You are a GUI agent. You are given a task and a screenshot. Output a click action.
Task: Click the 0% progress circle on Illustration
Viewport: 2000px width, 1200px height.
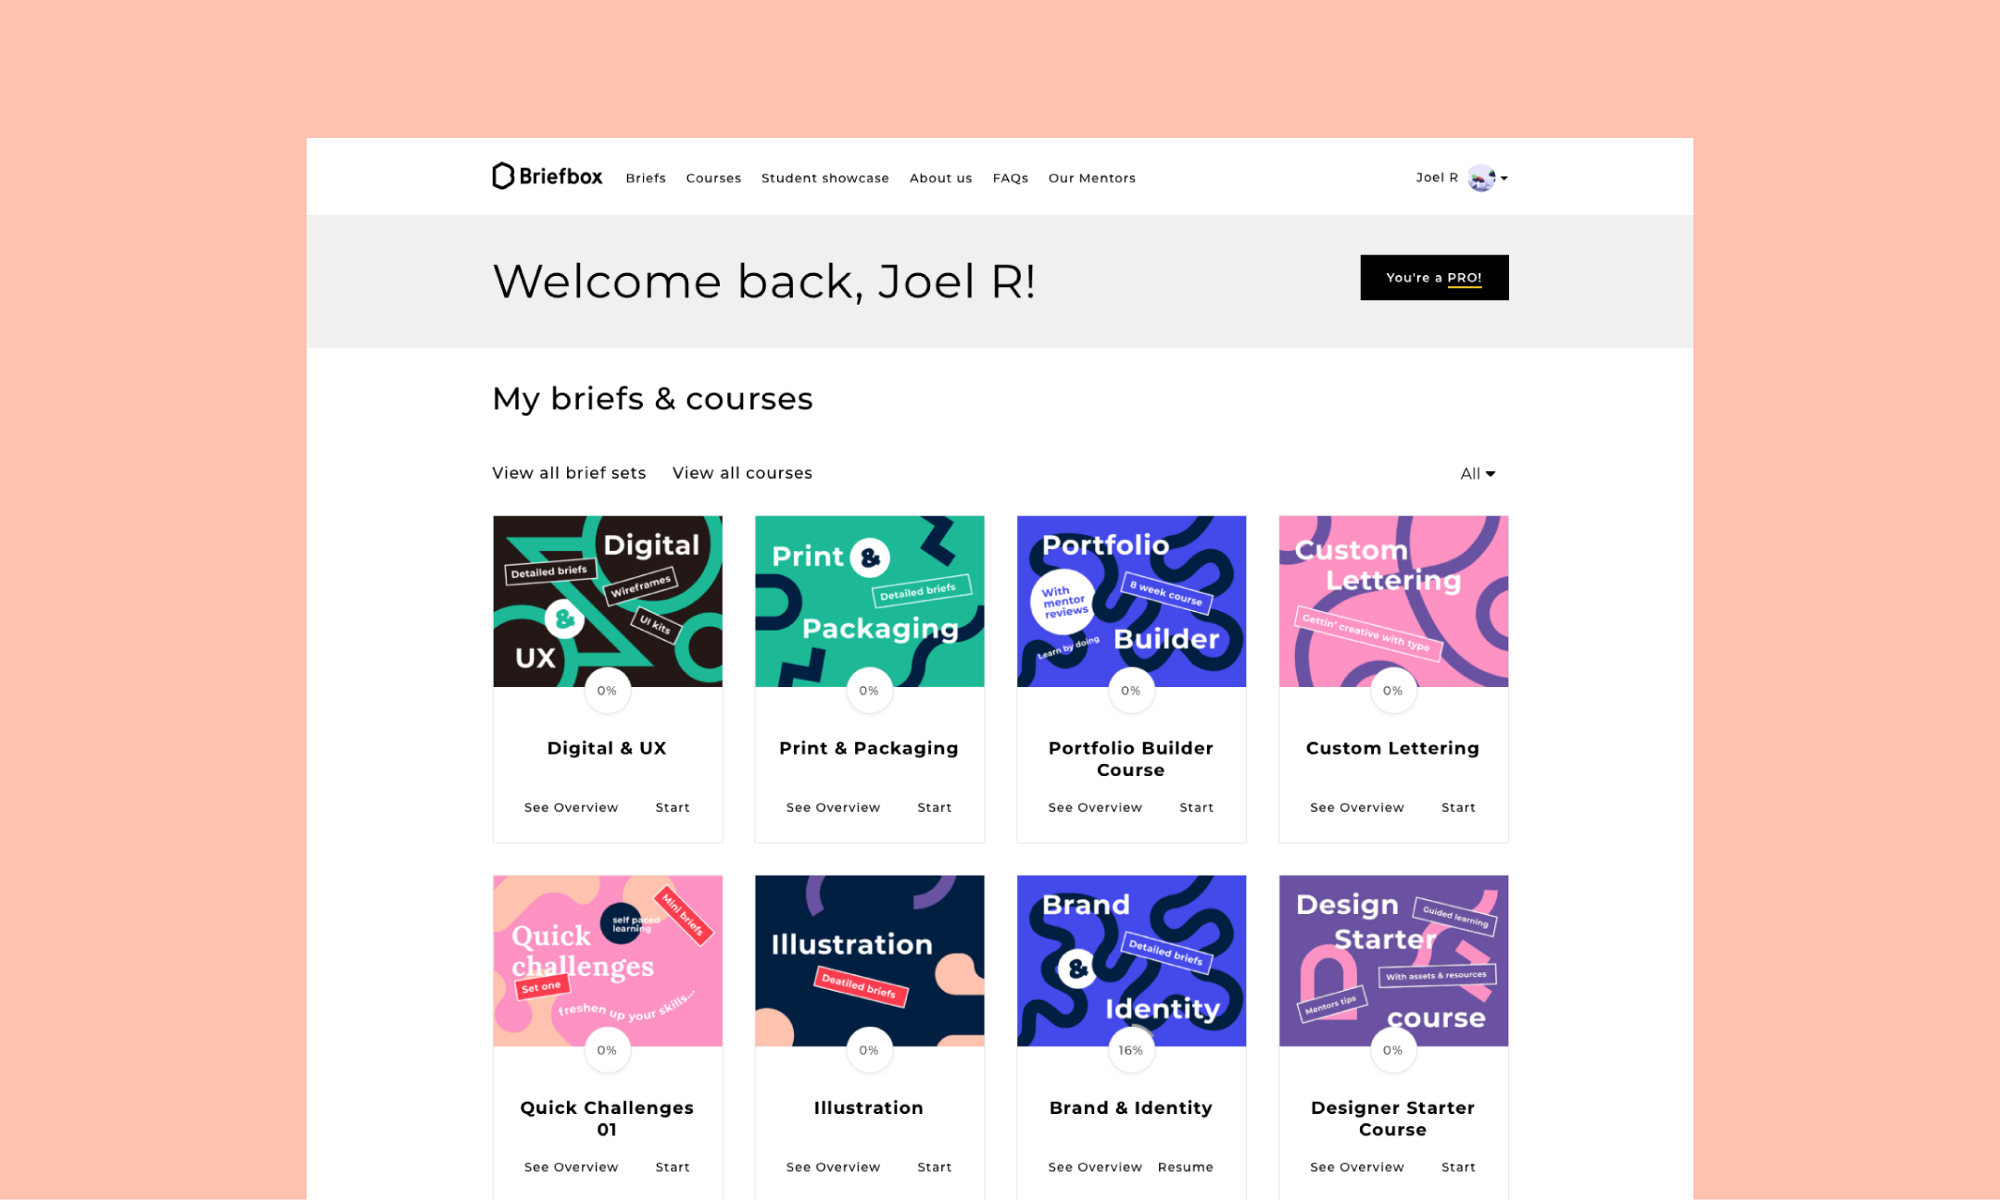tap(869, 1050)
